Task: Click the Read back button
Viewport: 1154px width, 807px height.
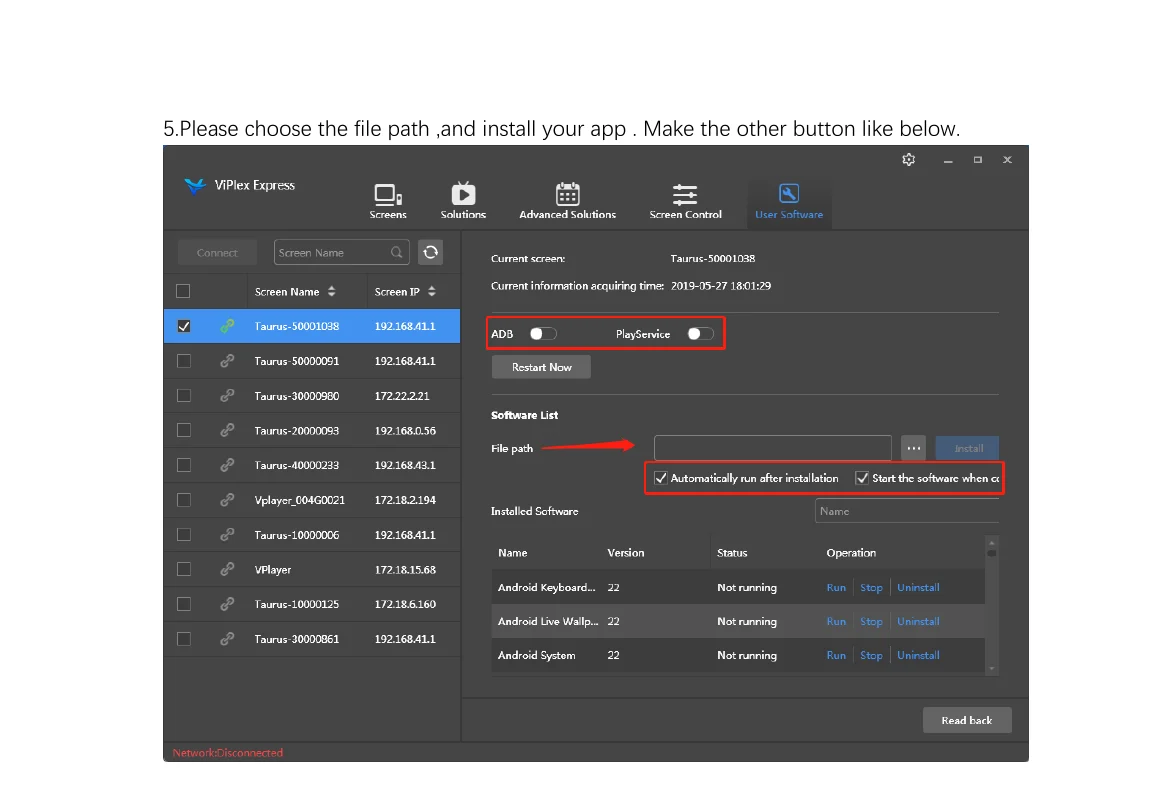Action: [967, 720]
